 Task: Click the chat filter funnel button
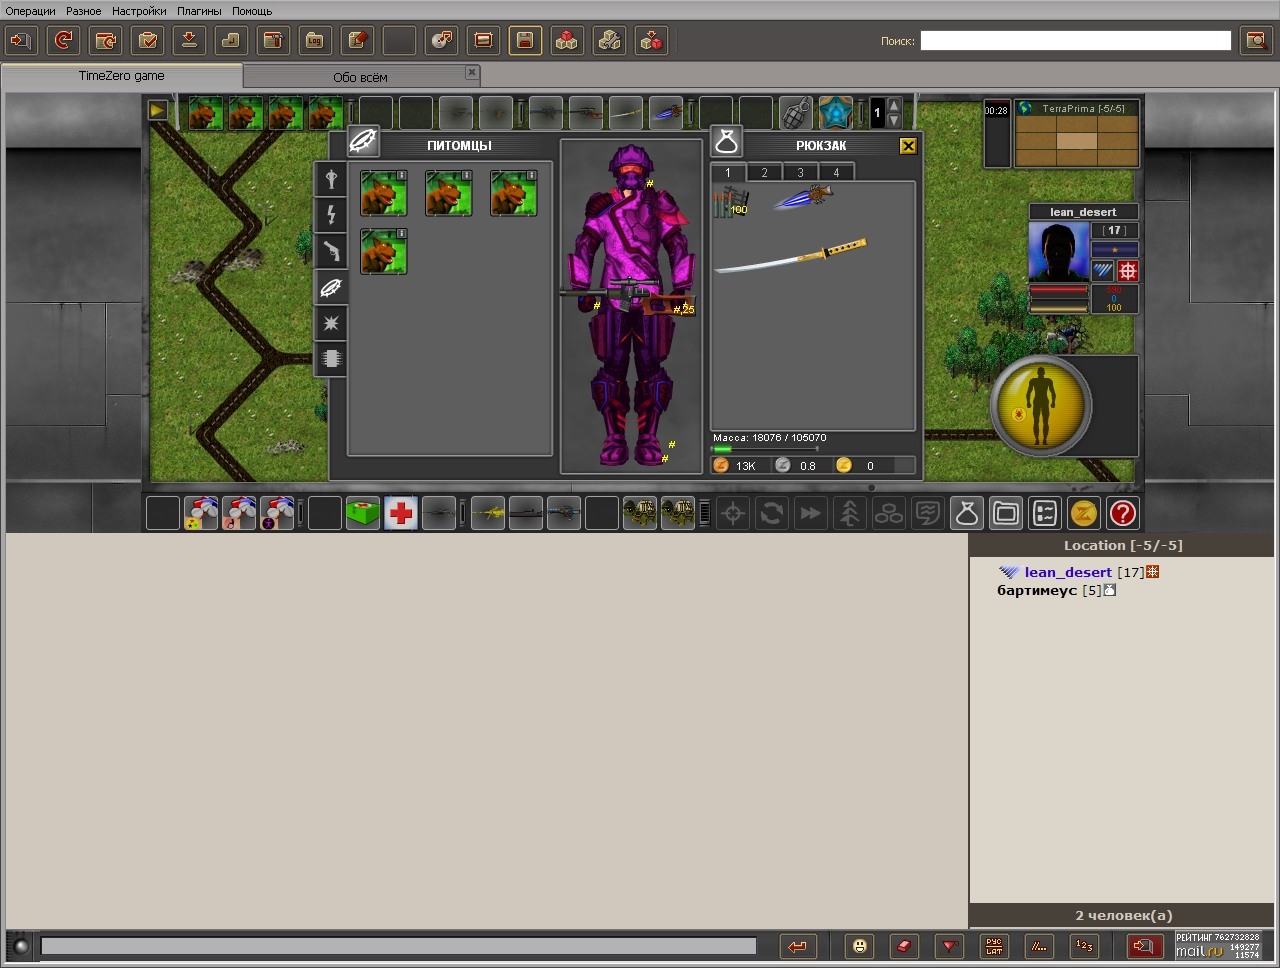click(x=949, y=946)
